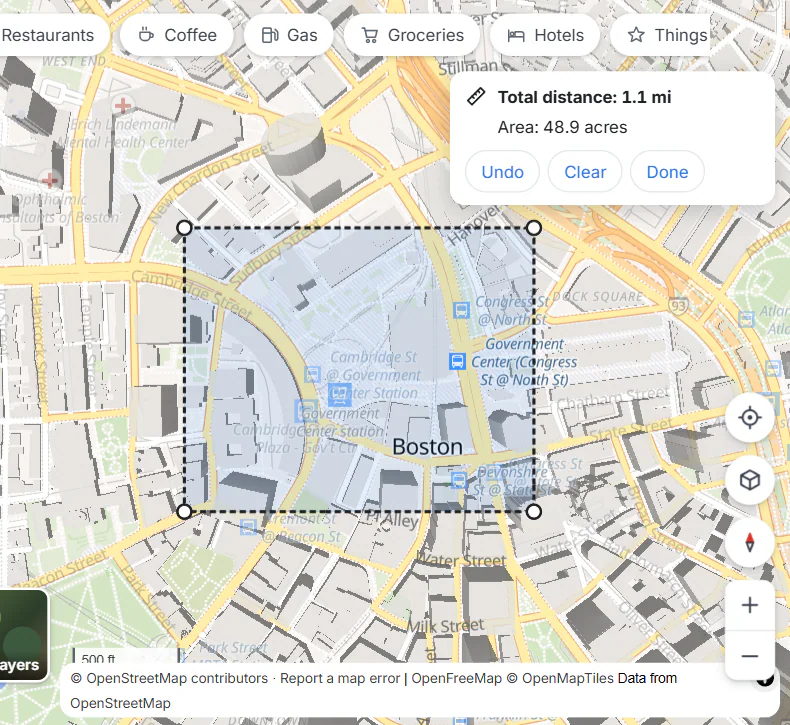Click the Area: 48.9 acres text
This screenshot has width=790, height=725.
[x=562, y=127]
